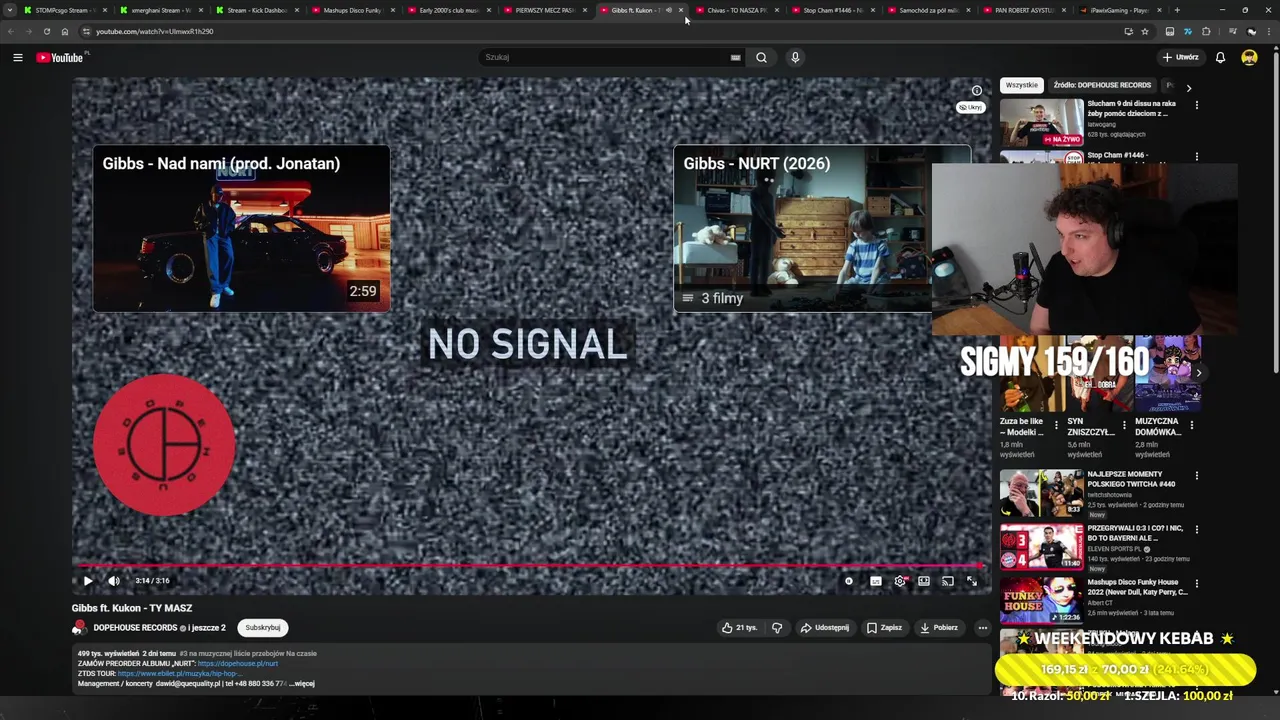The height and width of the screenshot is (720, 1280).
Task: Open the info card icon in player corner
Action: pos(977,91)
